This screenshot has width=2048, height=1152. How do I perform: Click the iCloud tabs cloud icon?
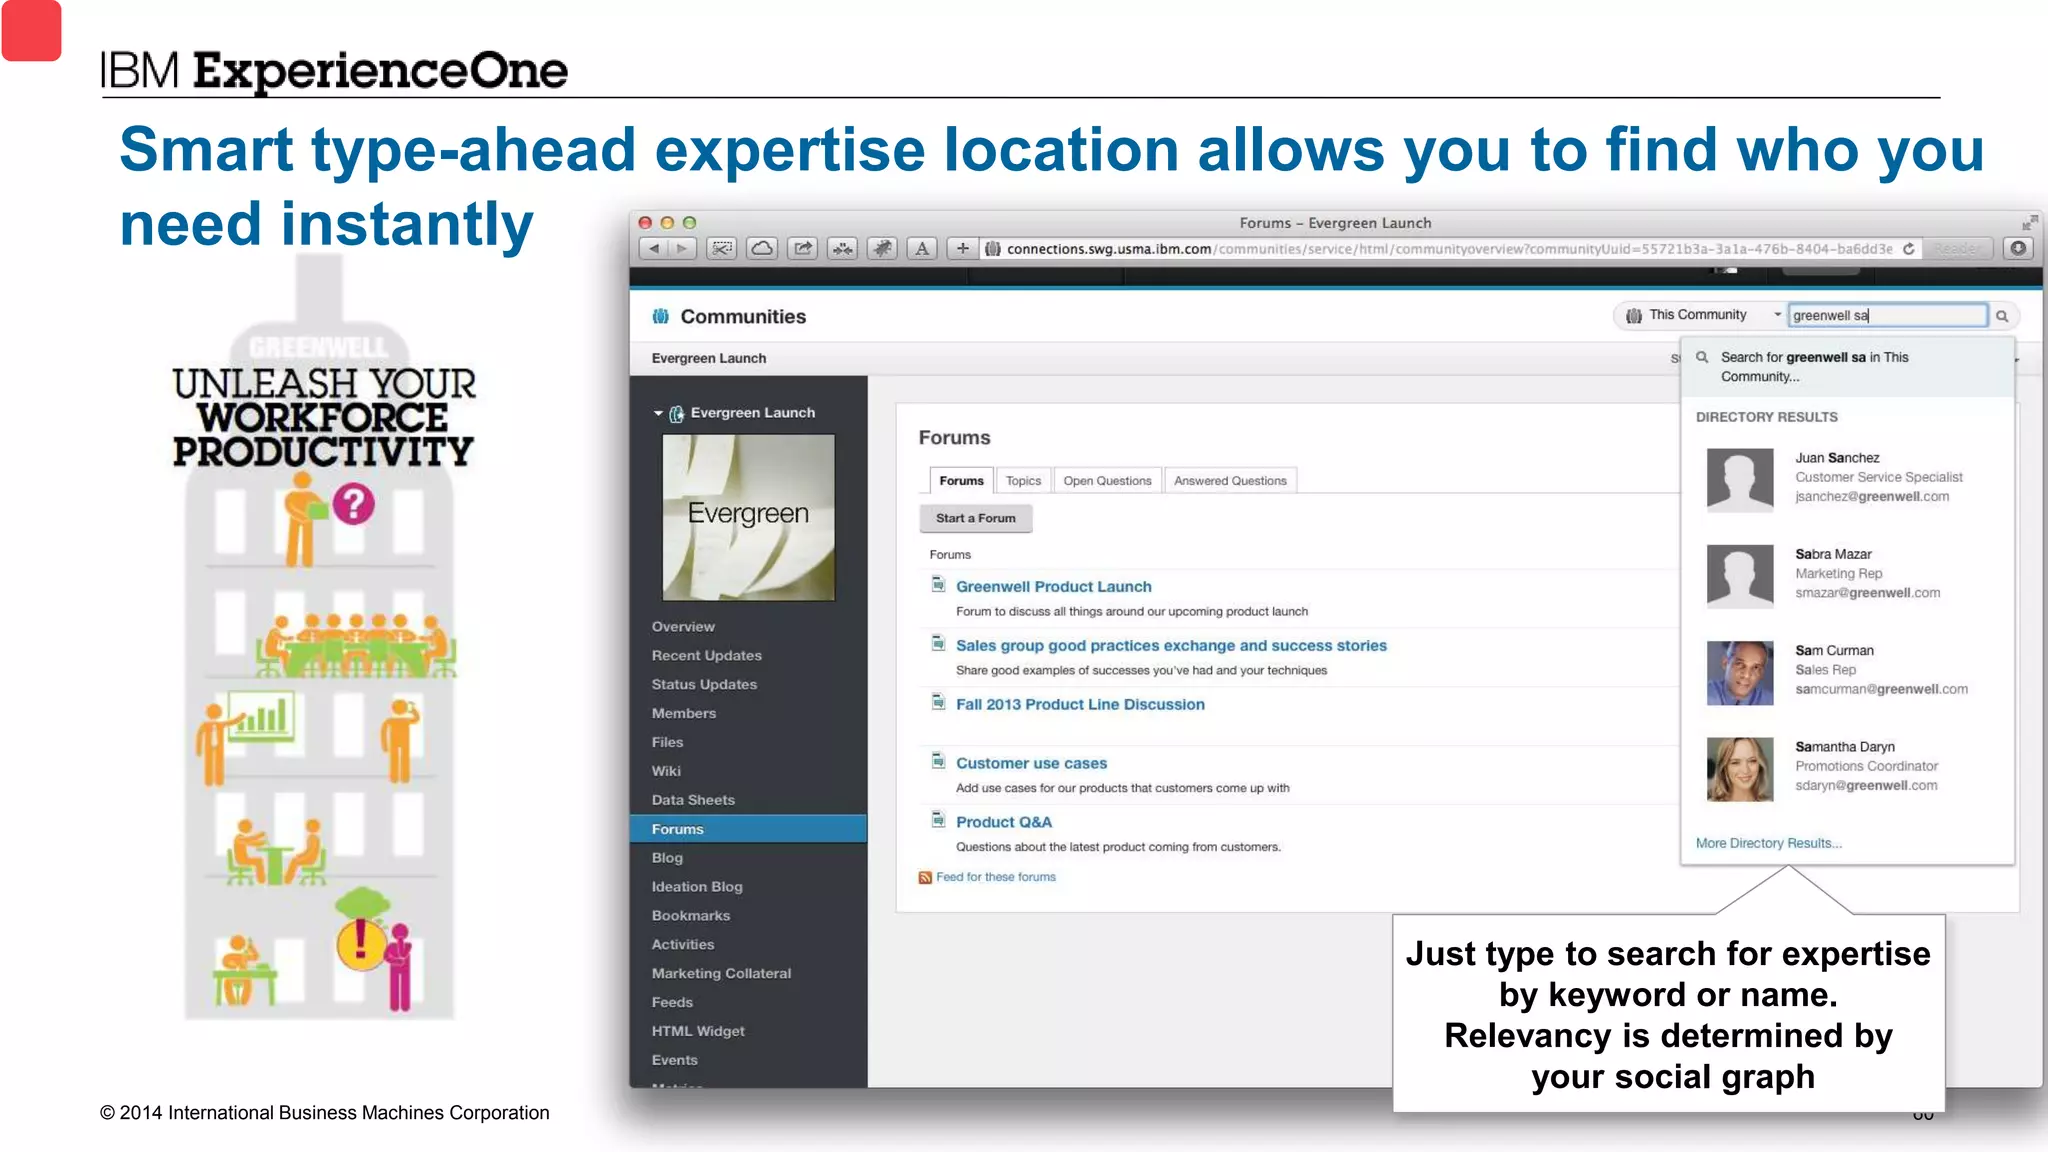[762, 249]
